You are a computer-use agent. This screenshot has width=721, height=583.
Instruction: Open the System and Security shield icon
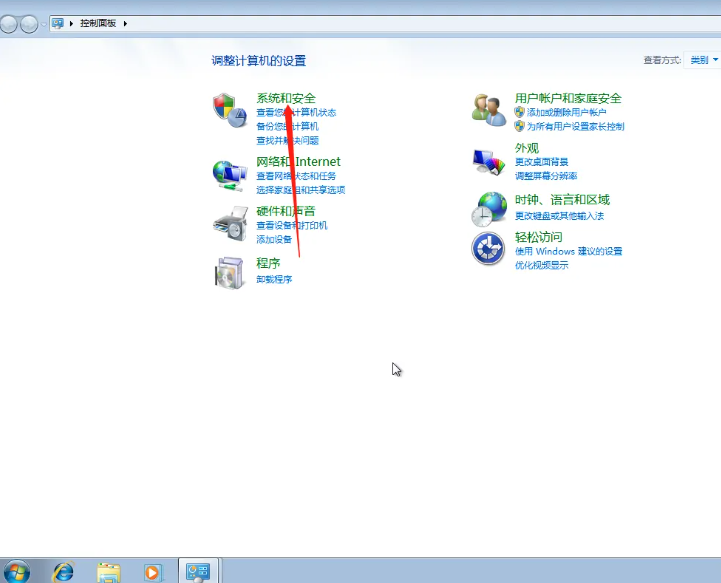230,110
